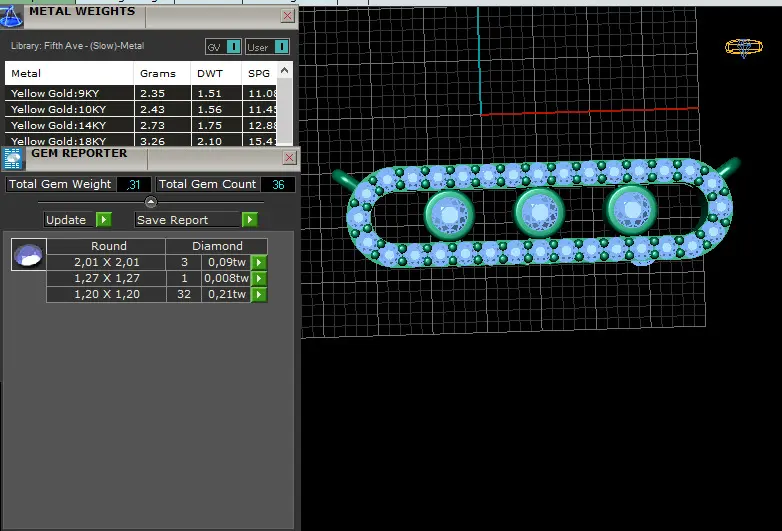Click the 0,21tw weight cell

pos(226,294)
